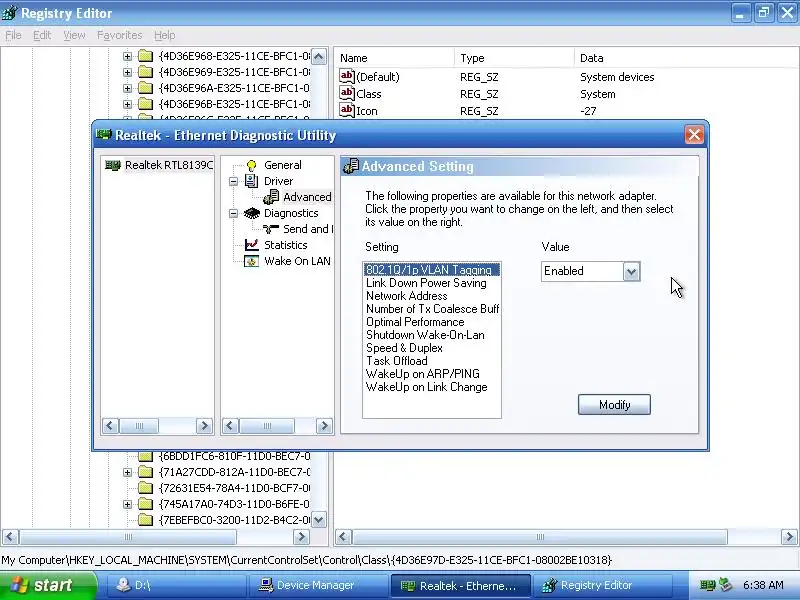Screen dimensions: 800x600
Task: Expand the {4D36E96B-E325 registry key
Action: (x=128, y=104)
